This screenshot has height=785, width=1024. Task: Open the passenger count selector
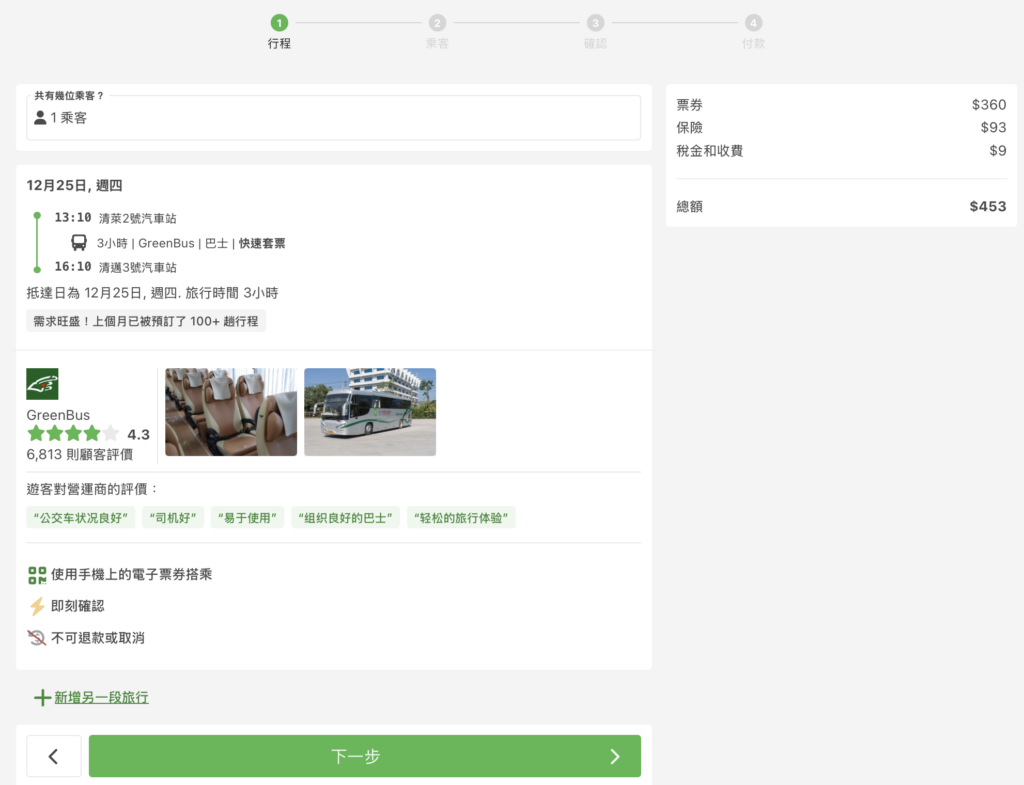(333, 117)
